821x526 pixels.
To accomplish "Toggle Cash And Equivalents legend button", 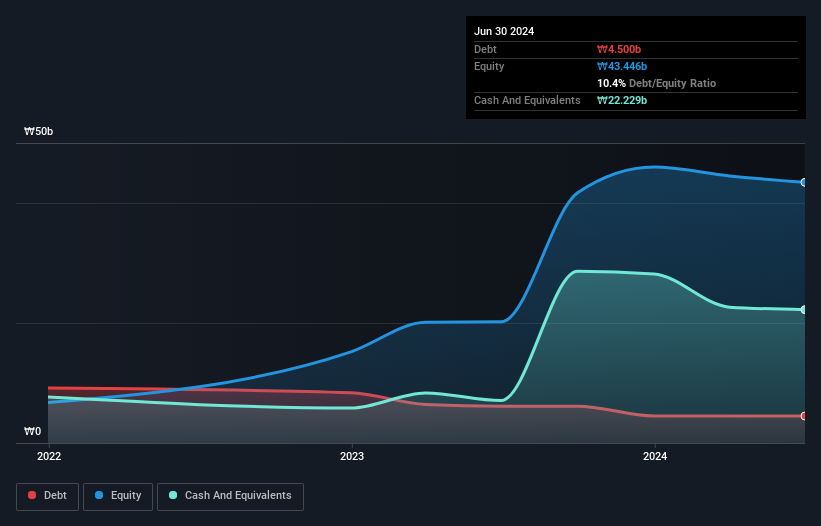I will [230, 496].
